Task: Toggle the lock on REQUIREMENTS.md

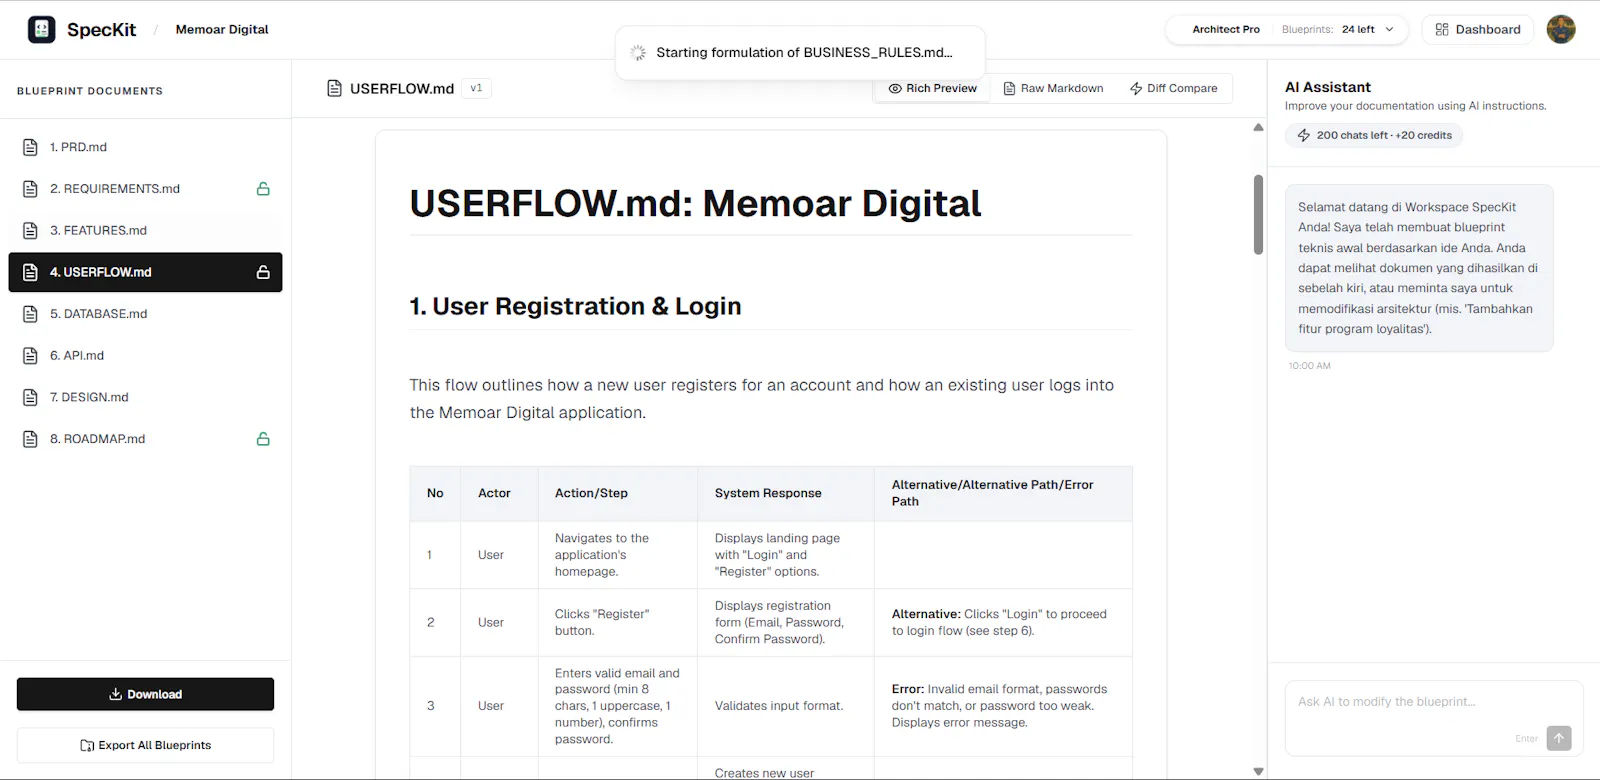Action: tap(263, 189)
